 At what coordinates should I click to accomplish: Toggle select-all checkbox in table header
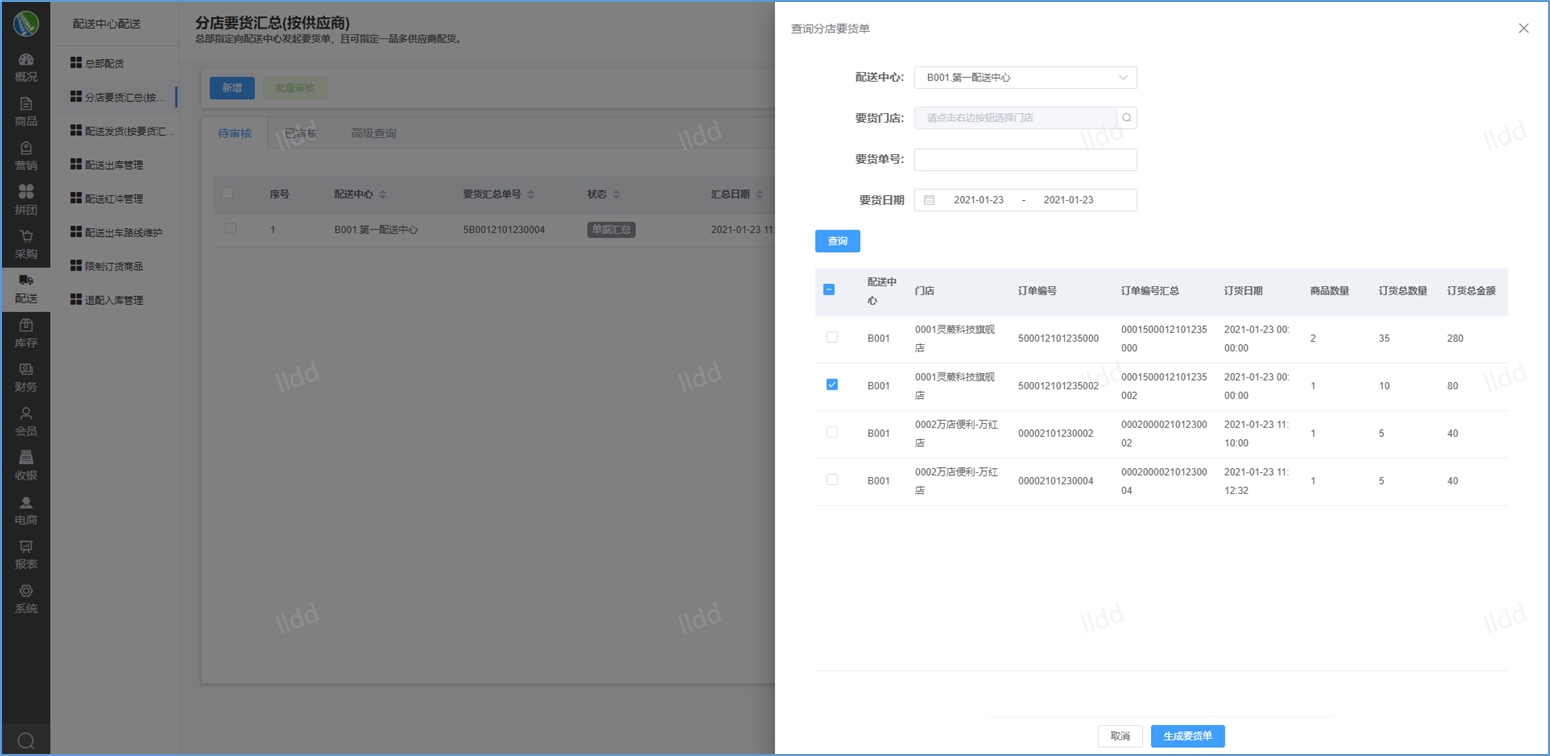pos(829,290)
